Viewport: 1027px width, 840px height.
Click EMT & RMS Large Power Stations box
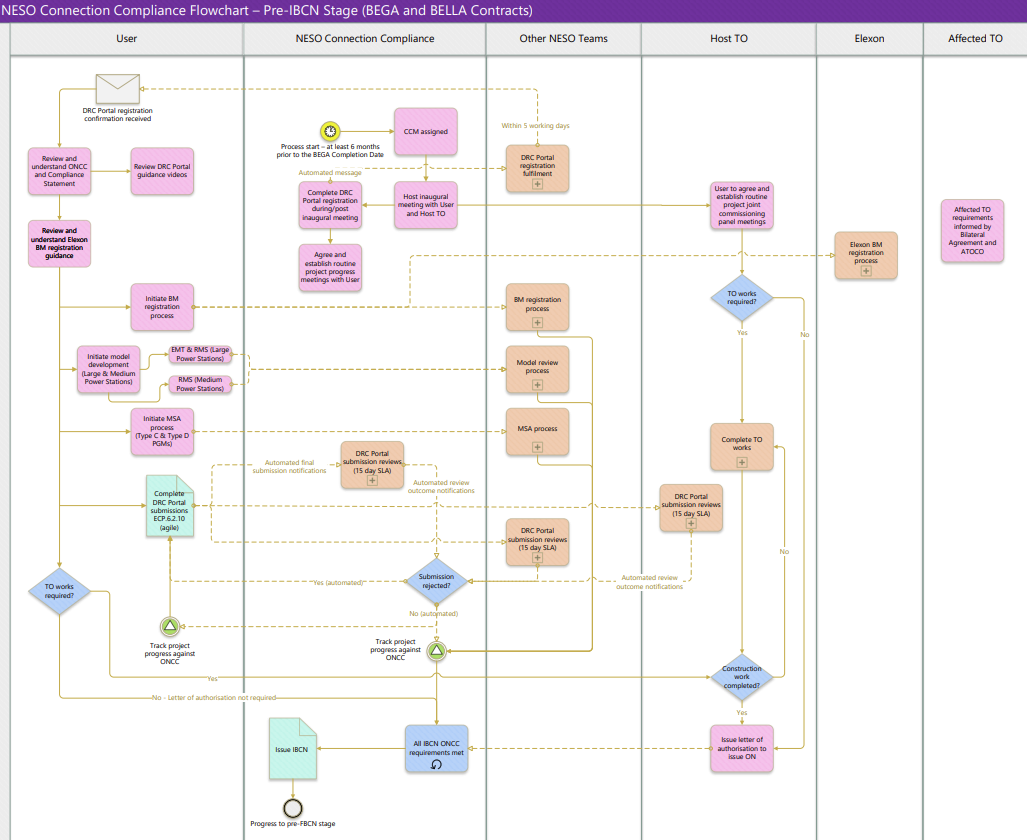[200, 354]
